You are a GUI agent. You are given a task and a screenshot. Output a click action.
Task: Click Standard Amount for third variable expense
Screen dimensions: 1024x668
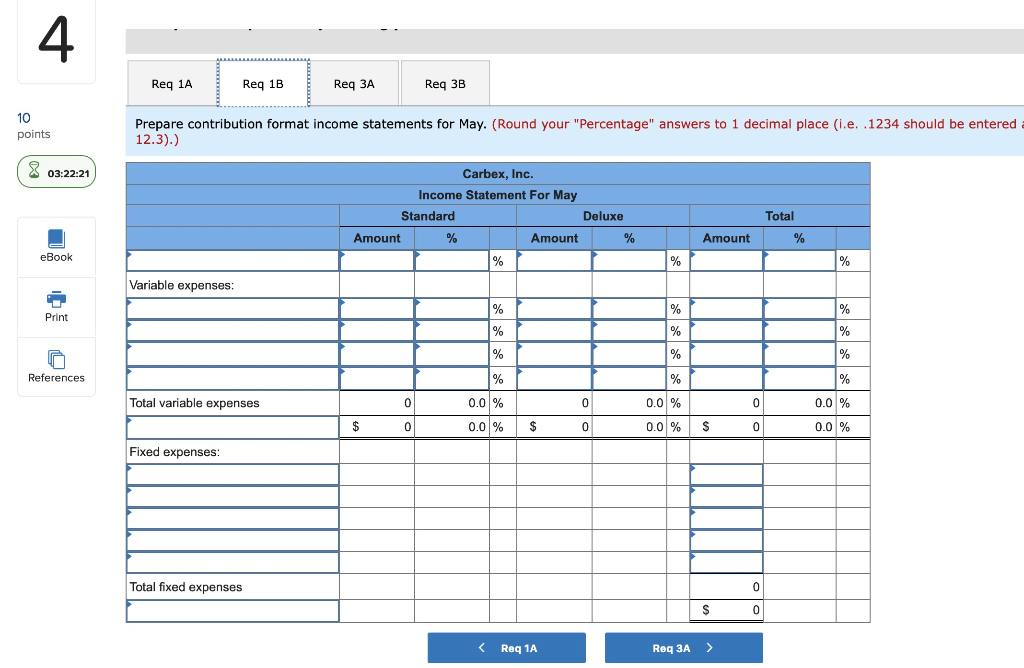coord(377,354)
